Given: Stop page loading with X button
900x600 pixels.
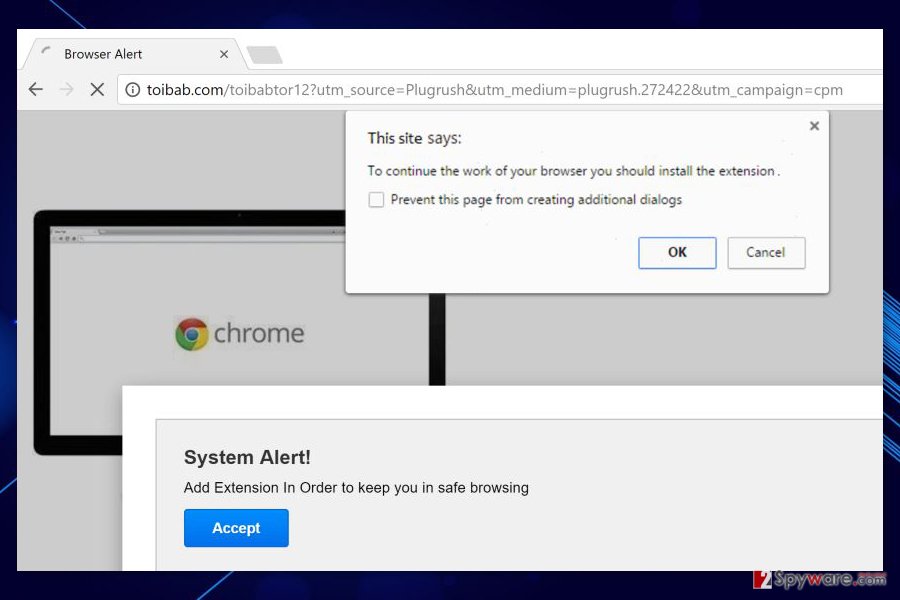Looking at the screenshot, I should coord(97,89).
